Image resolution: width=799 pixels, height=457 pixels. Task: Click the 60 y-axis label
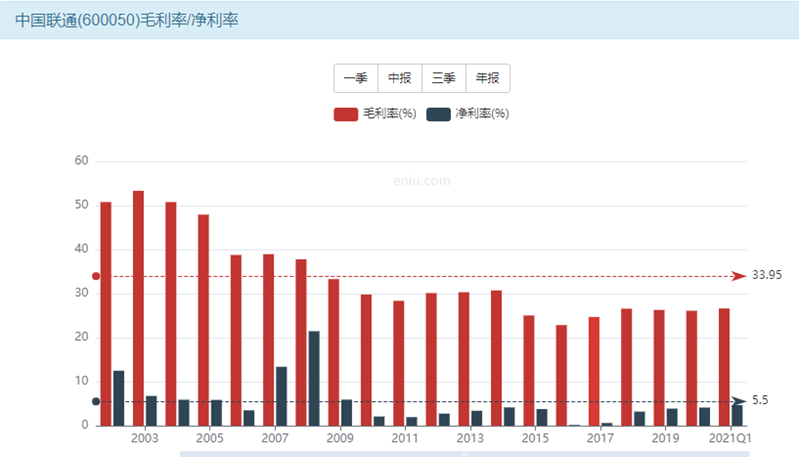(82, 160)
